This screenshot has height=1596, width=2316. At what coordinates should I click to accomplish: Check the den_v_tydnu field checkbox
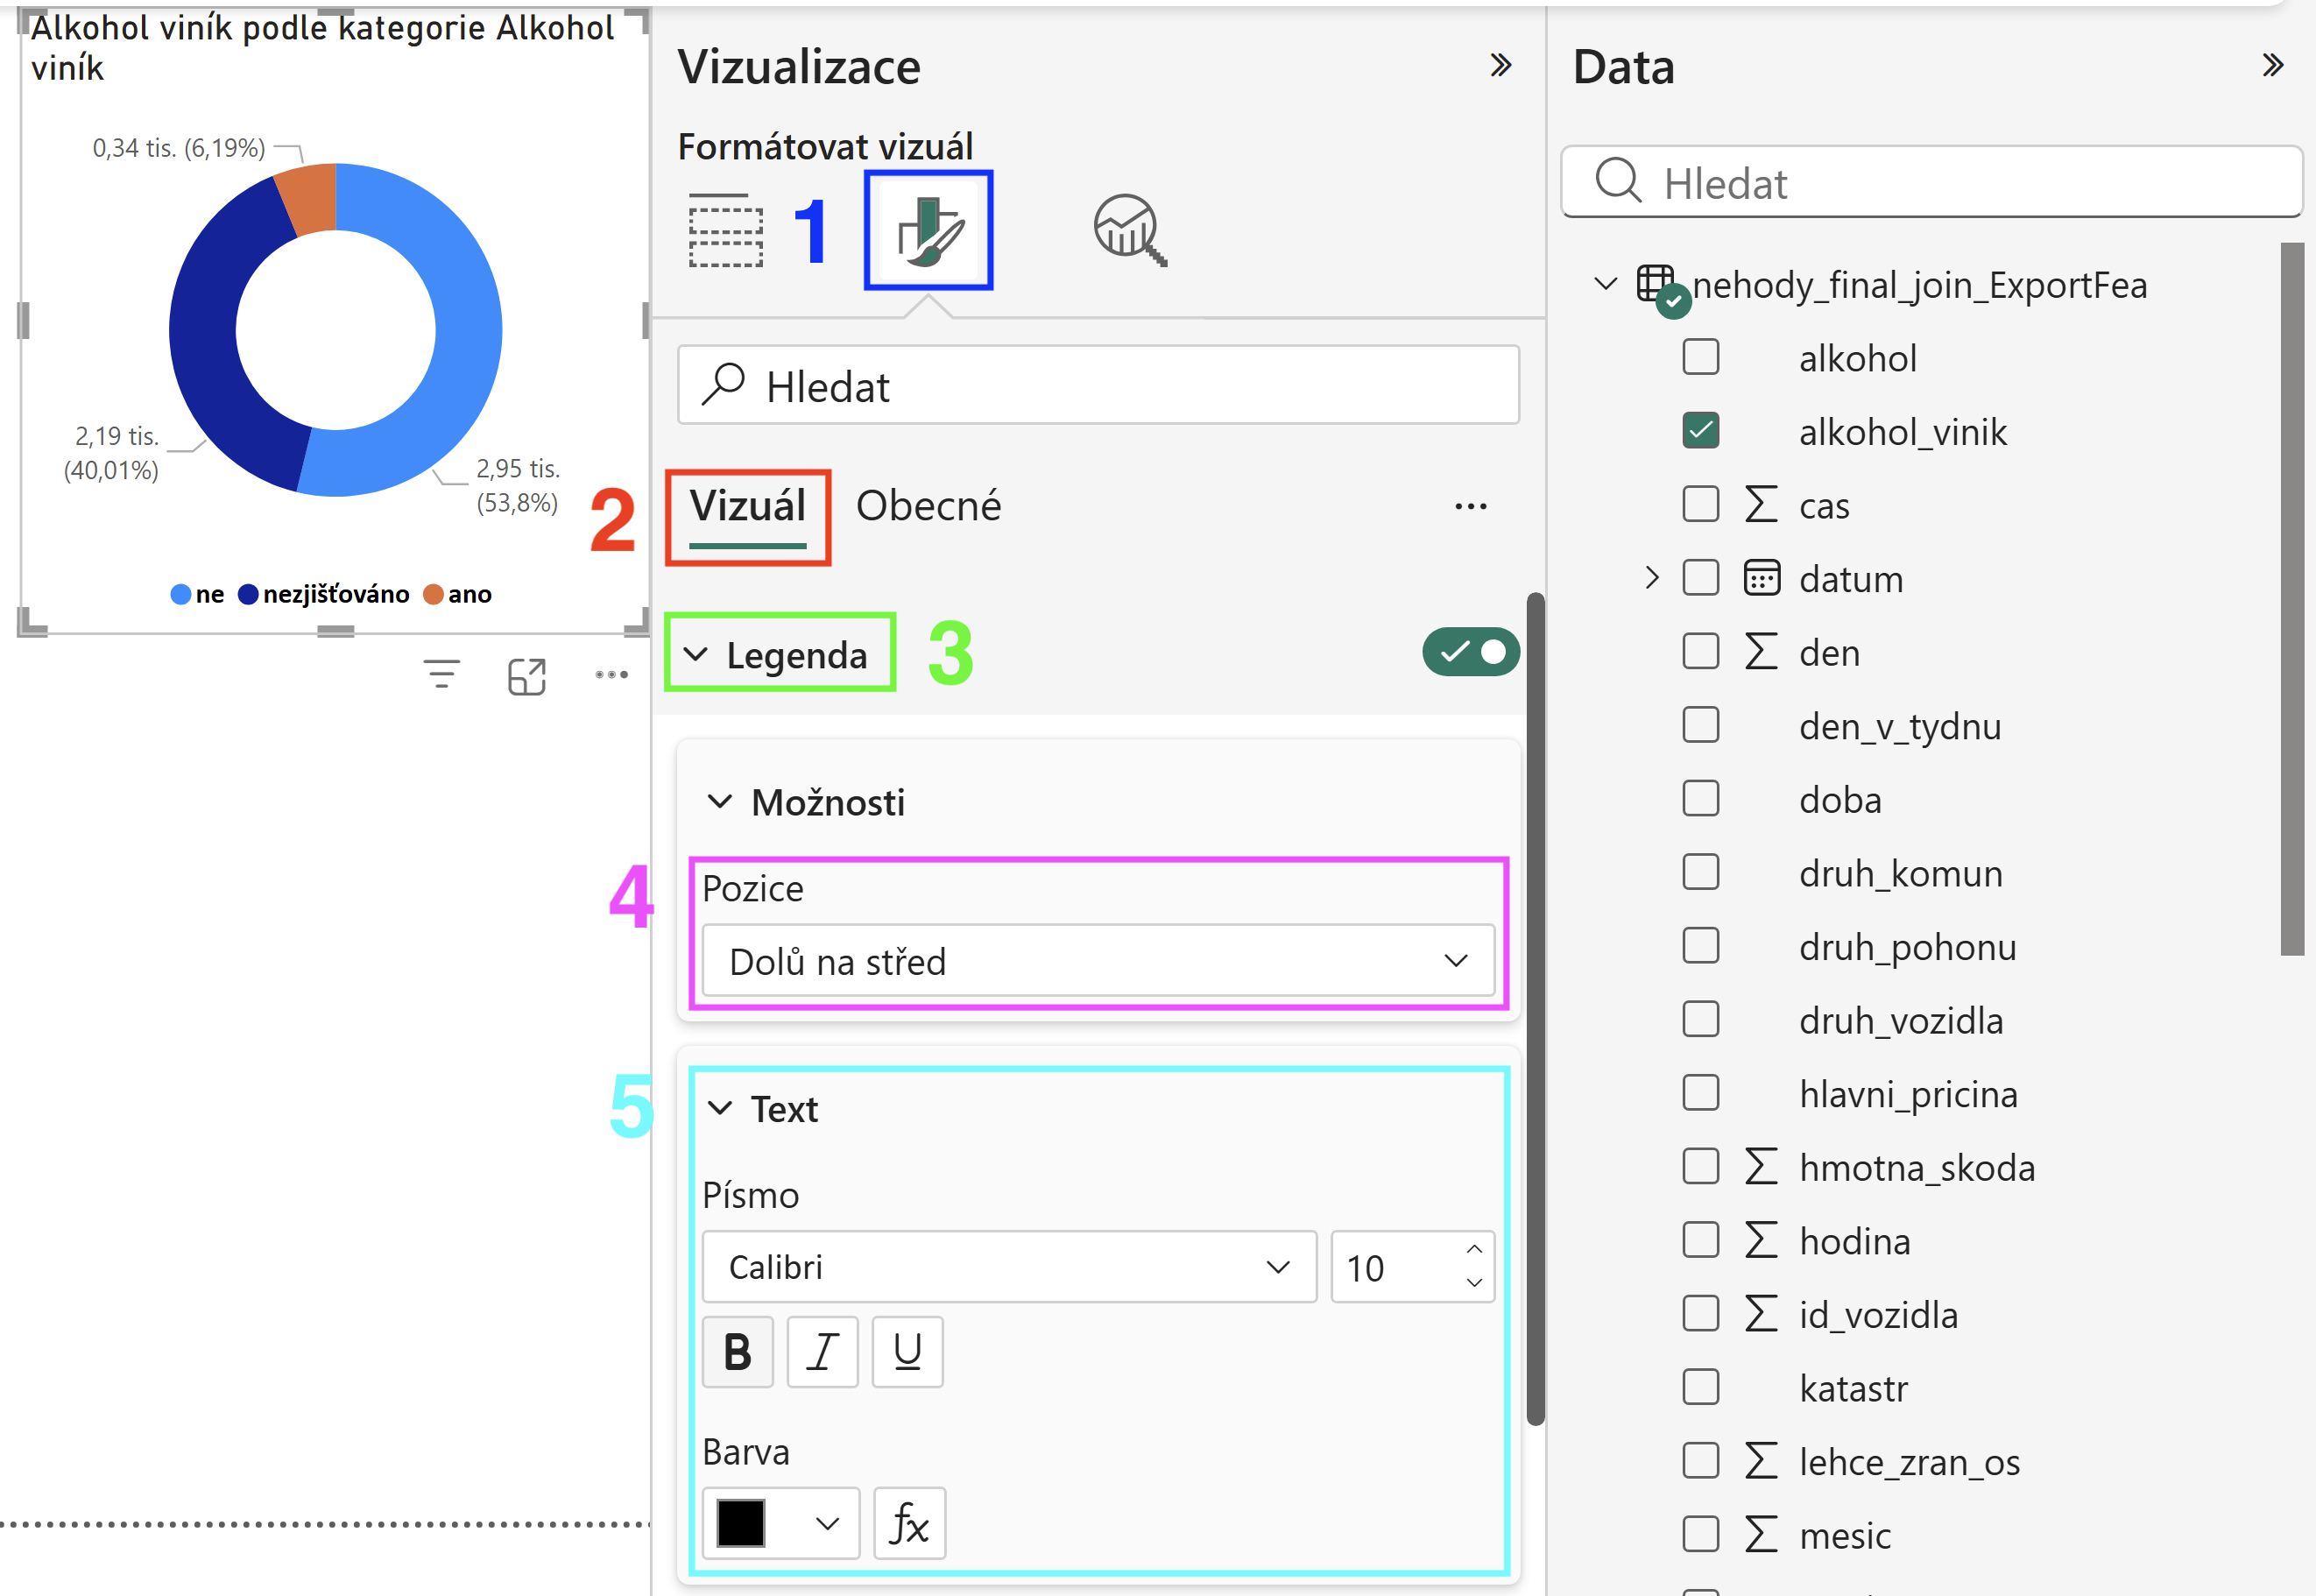coord(1701,725)
